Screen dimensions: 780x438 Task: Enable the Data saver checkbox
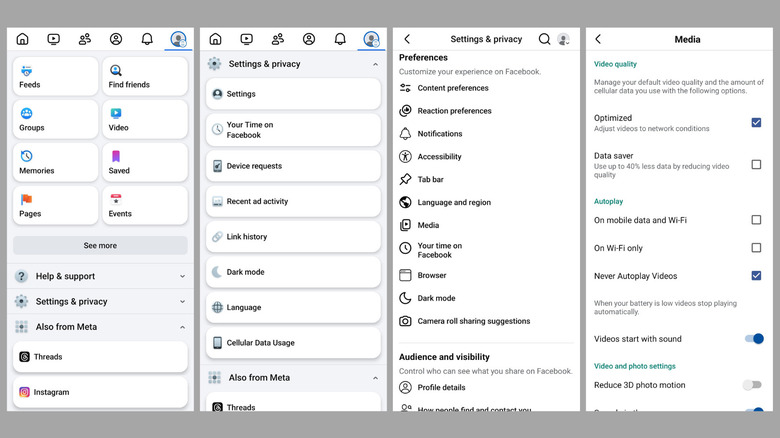coord(756,164)
